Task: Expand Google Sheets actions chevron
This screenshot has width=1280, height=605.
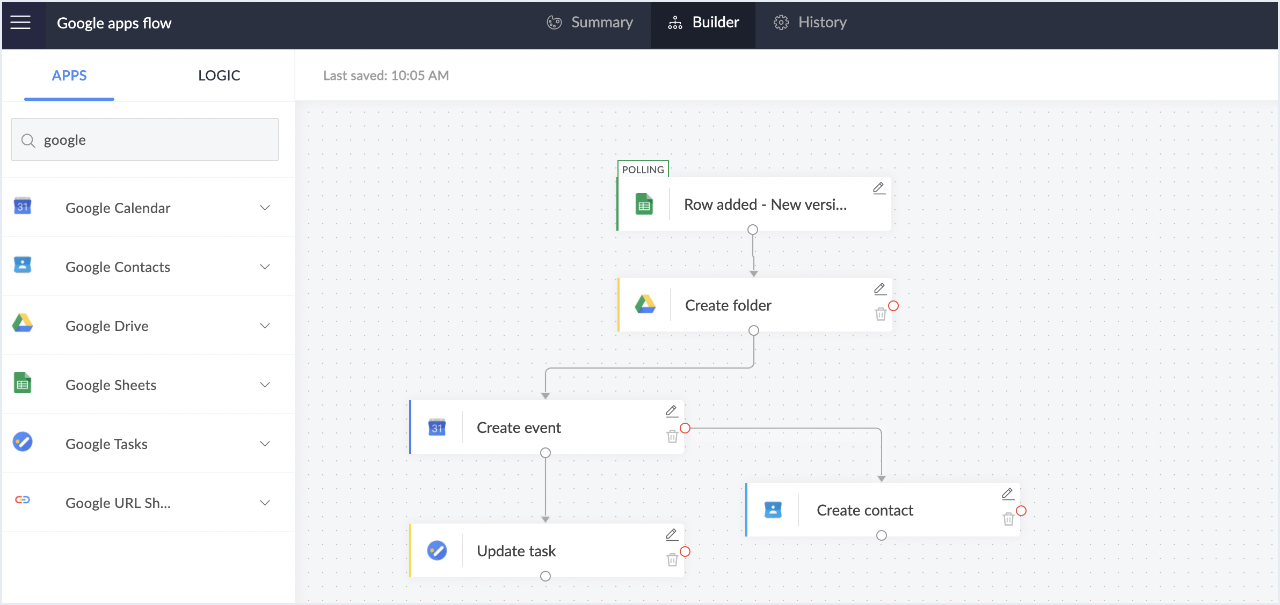Action: 265,385
